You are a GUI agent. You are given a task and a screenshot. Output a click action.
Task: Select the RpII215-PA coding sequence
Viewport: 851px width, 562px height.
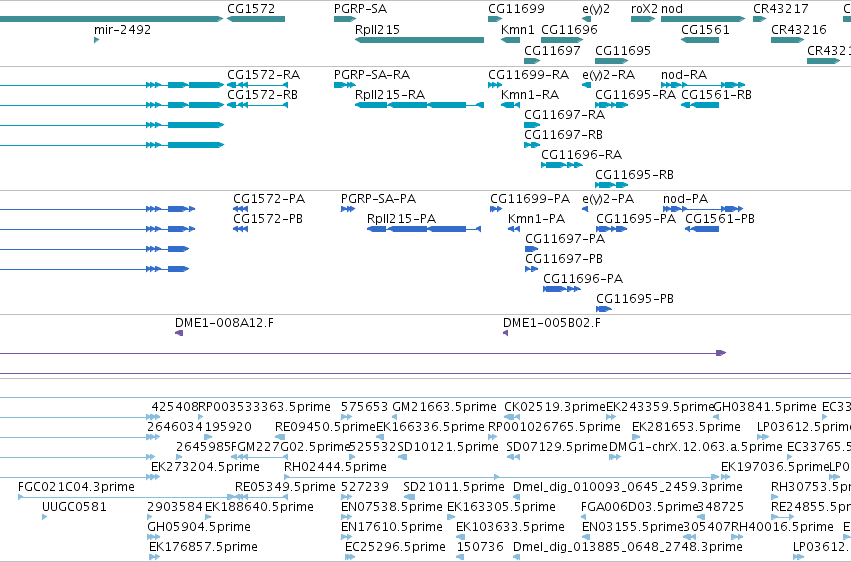[424, 229]
